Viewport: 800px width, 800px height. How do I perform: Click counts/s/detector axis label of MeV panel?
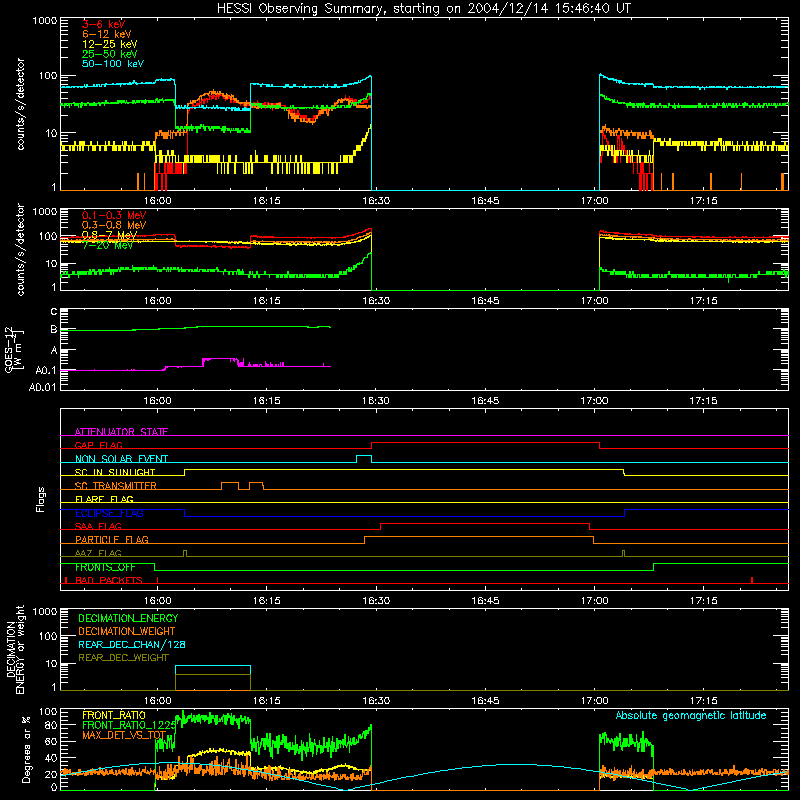[x=20, y=249]
